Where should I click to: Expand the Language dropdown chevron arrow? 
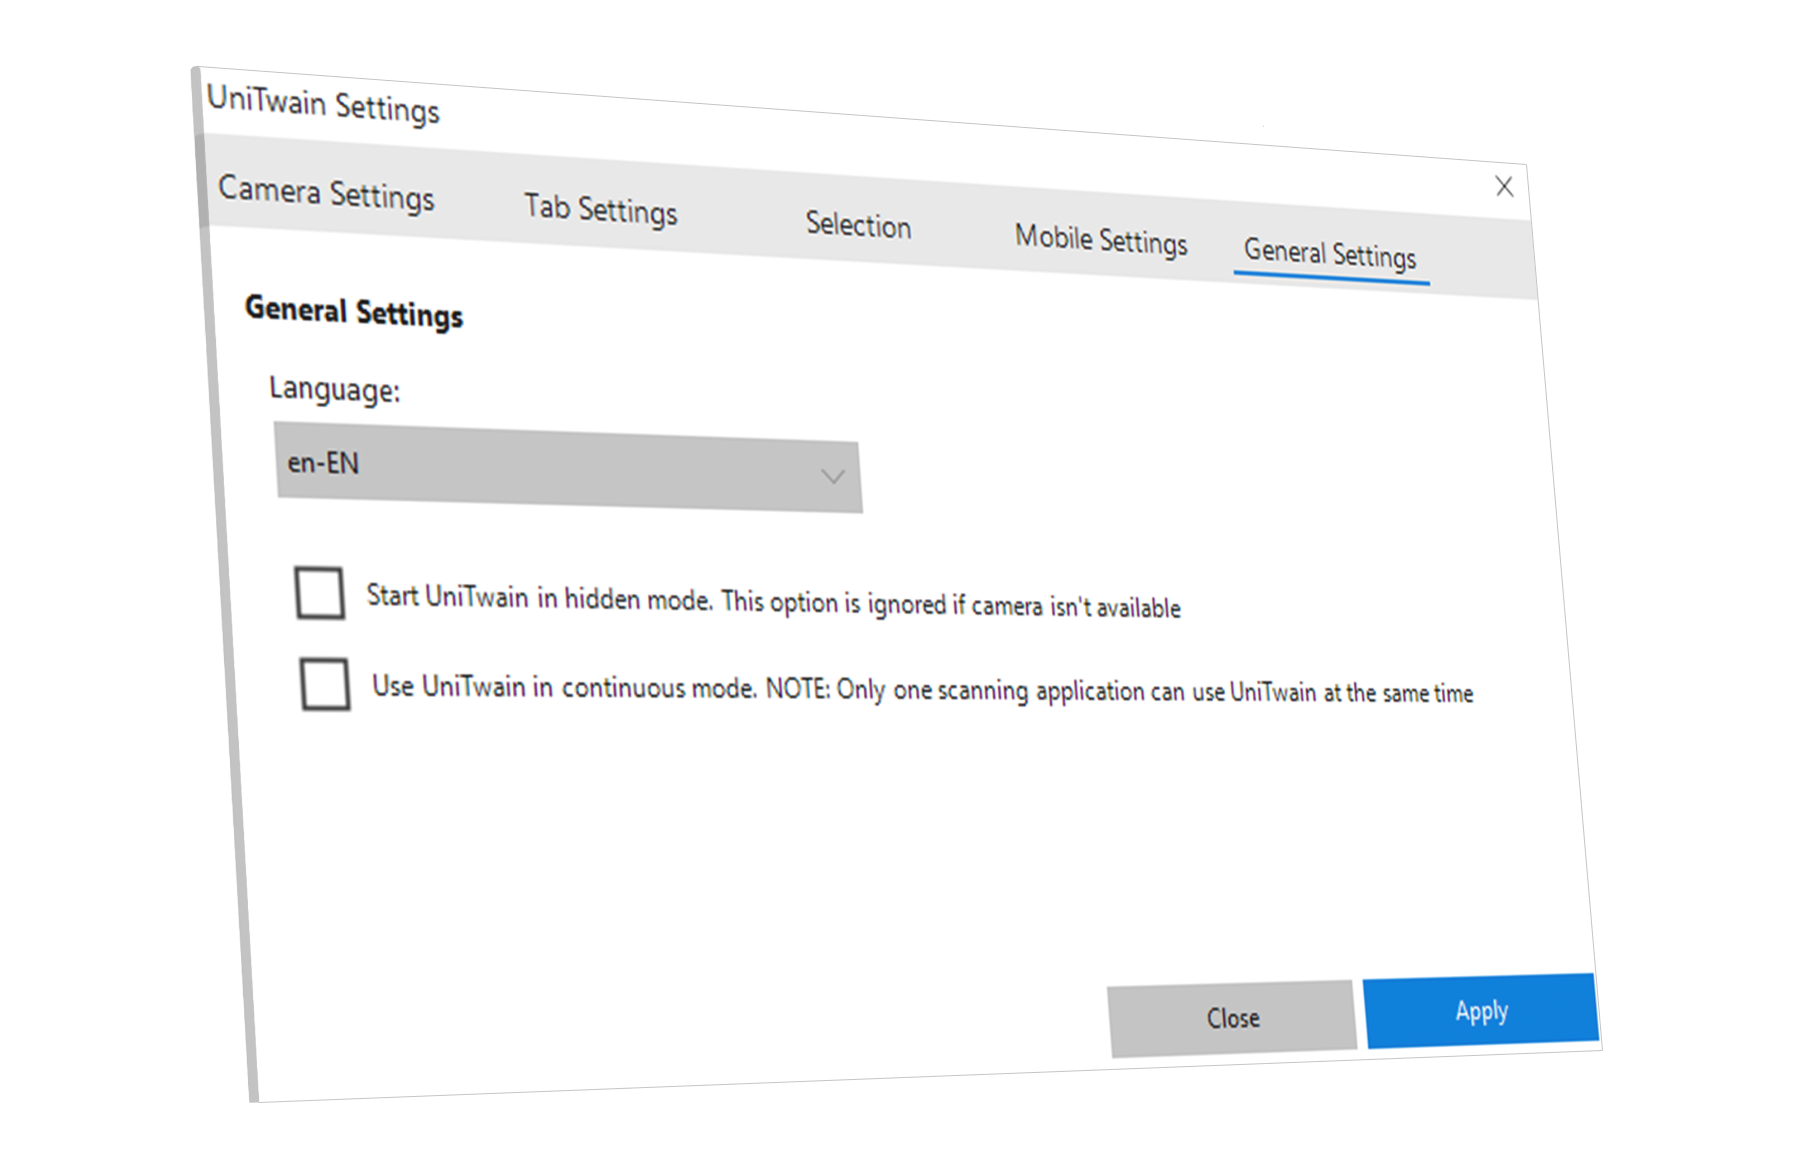tap(832, 477)
